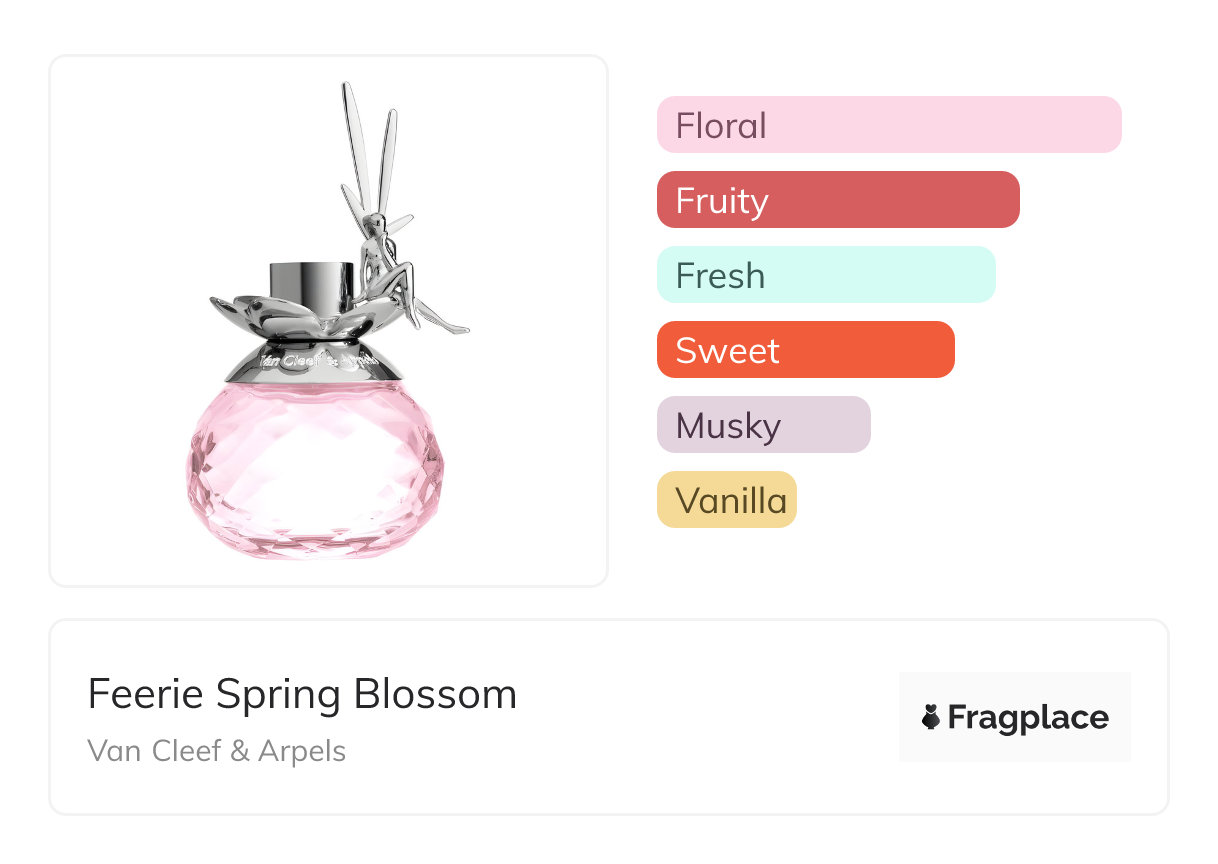This screenshot has height=864, width=1218.
Task: Open the Fragplace wordmark link
Action: 1027,717
